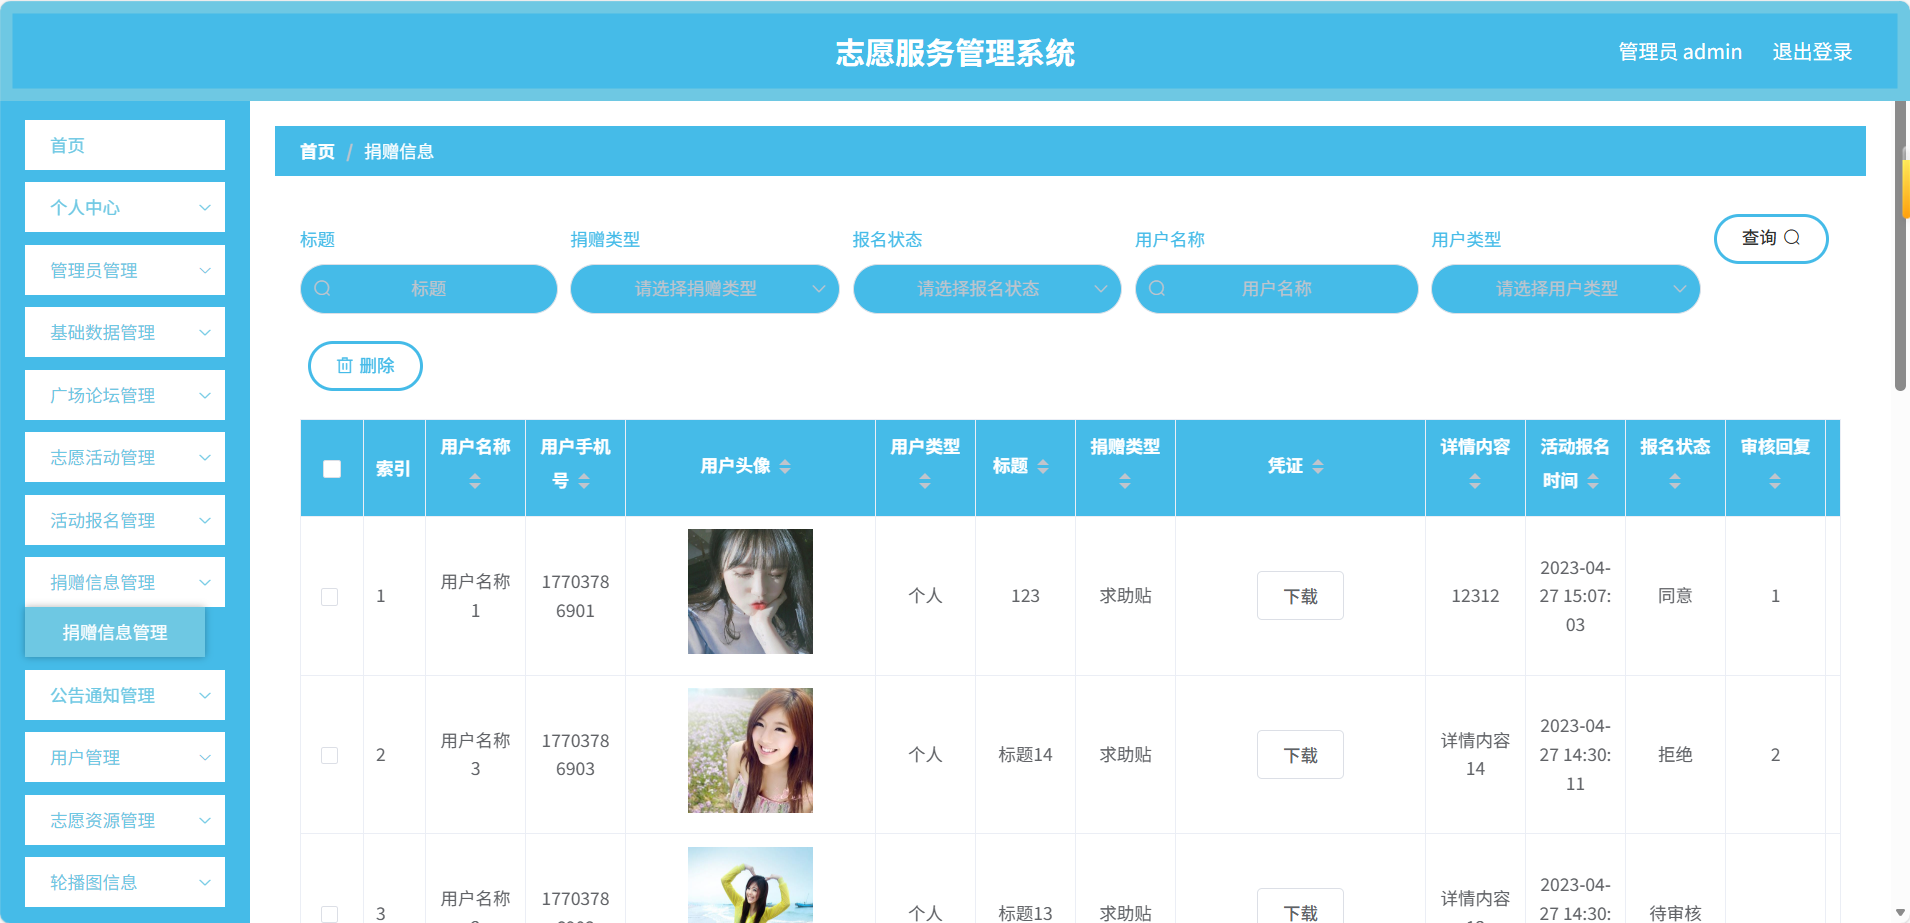This screenshot has width=1910, height=923.
Task: Click 标题13 cell in row 3
Action: tap(1025, 913)
